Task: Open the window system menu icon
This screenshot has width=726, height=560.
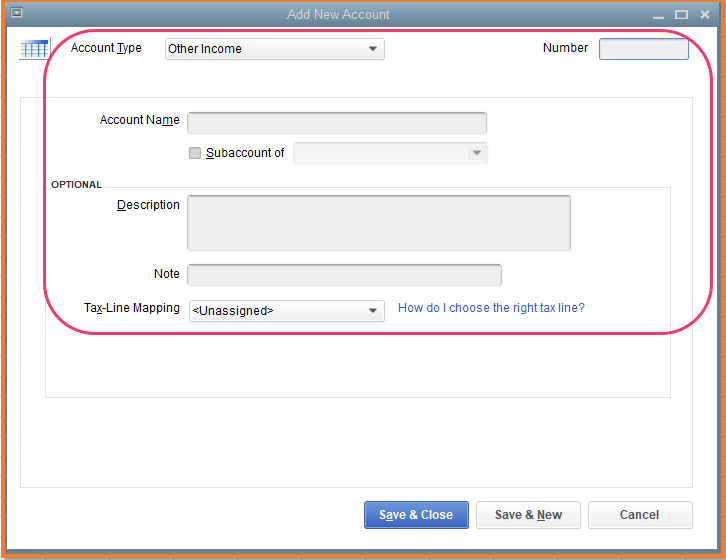Action: coord(16,14)
